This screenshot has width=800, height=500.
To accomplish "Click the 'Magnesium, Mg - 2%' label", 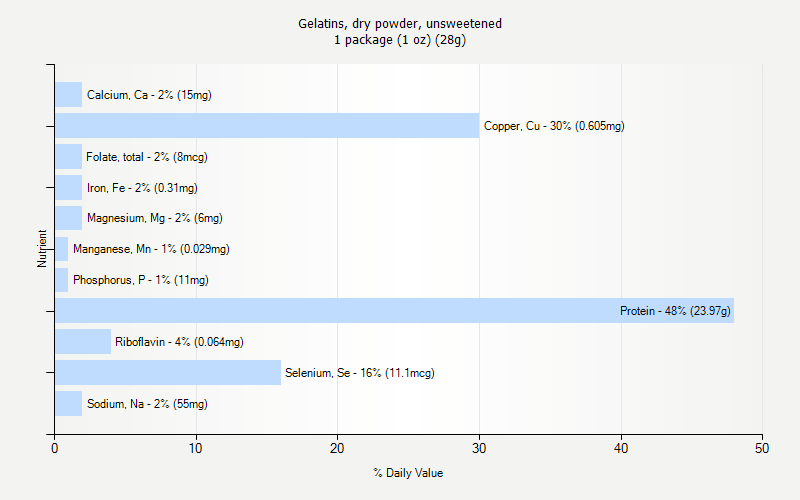I will [154, 218].
